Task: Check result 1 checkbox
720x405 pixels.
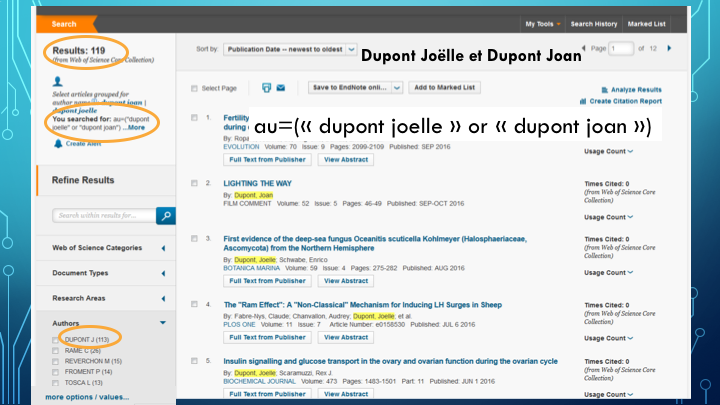Action: point(194,118)
